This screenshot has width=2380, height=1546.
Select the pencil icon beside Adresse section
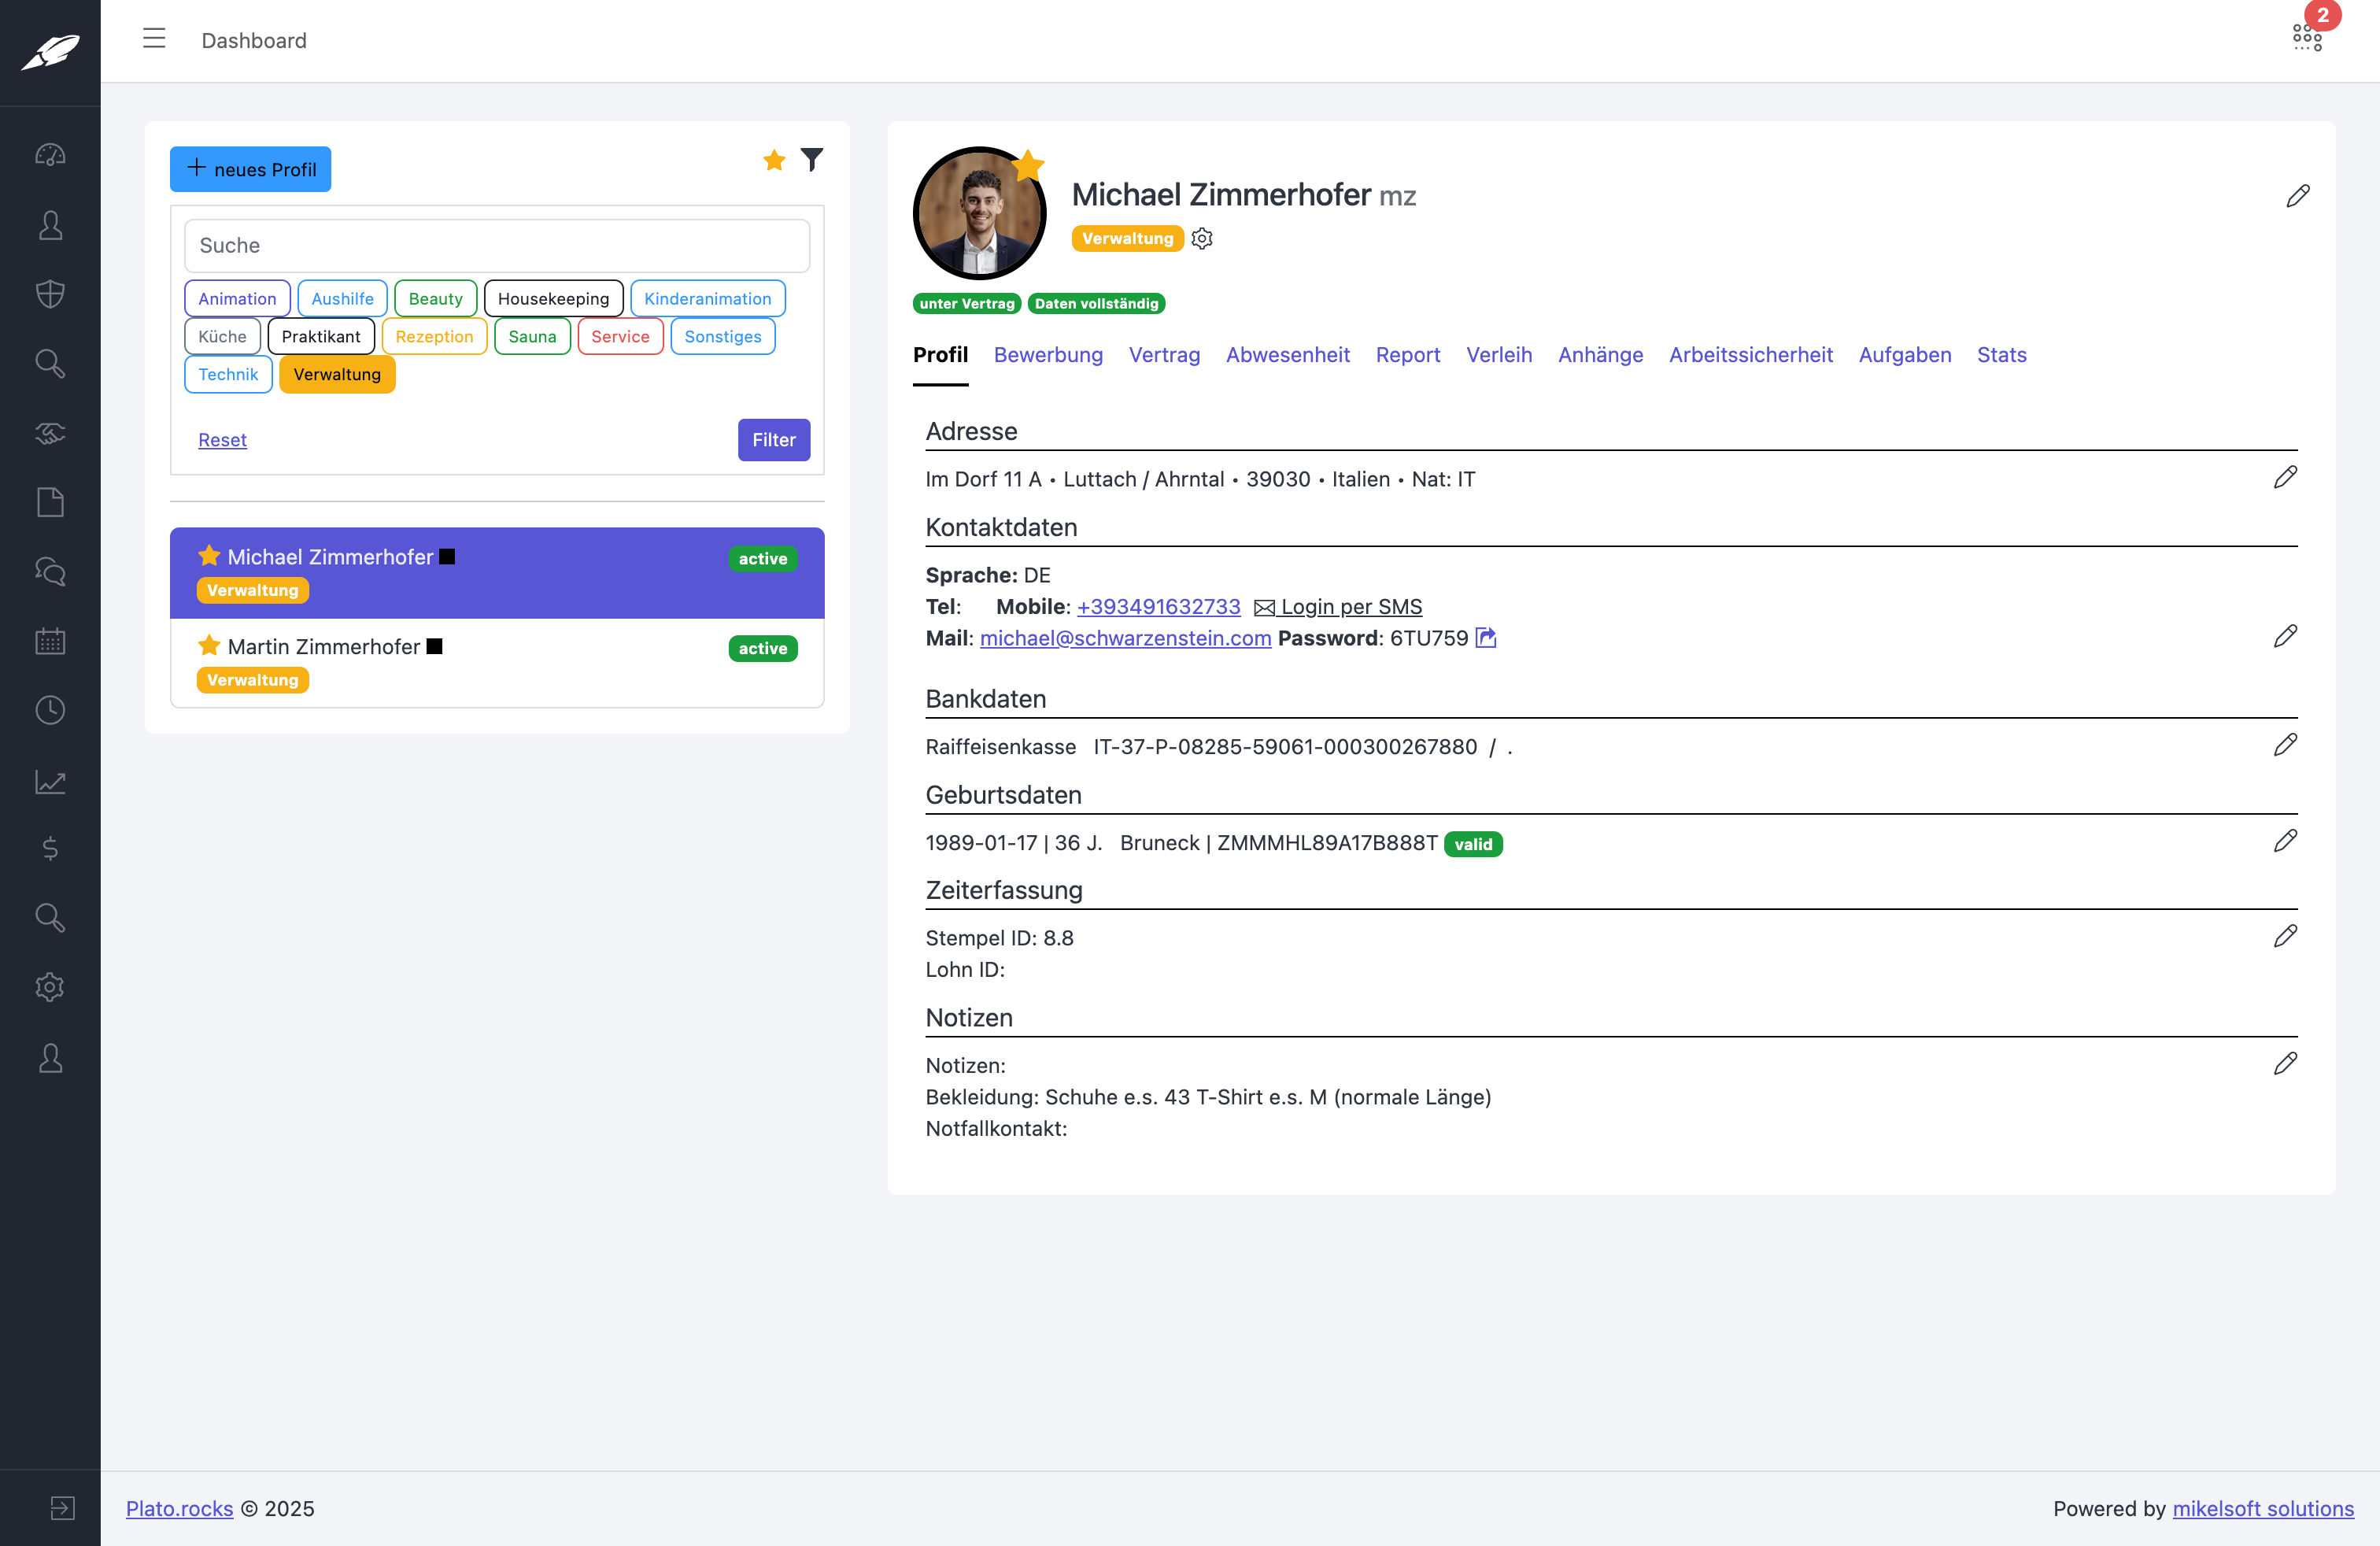2286,477
